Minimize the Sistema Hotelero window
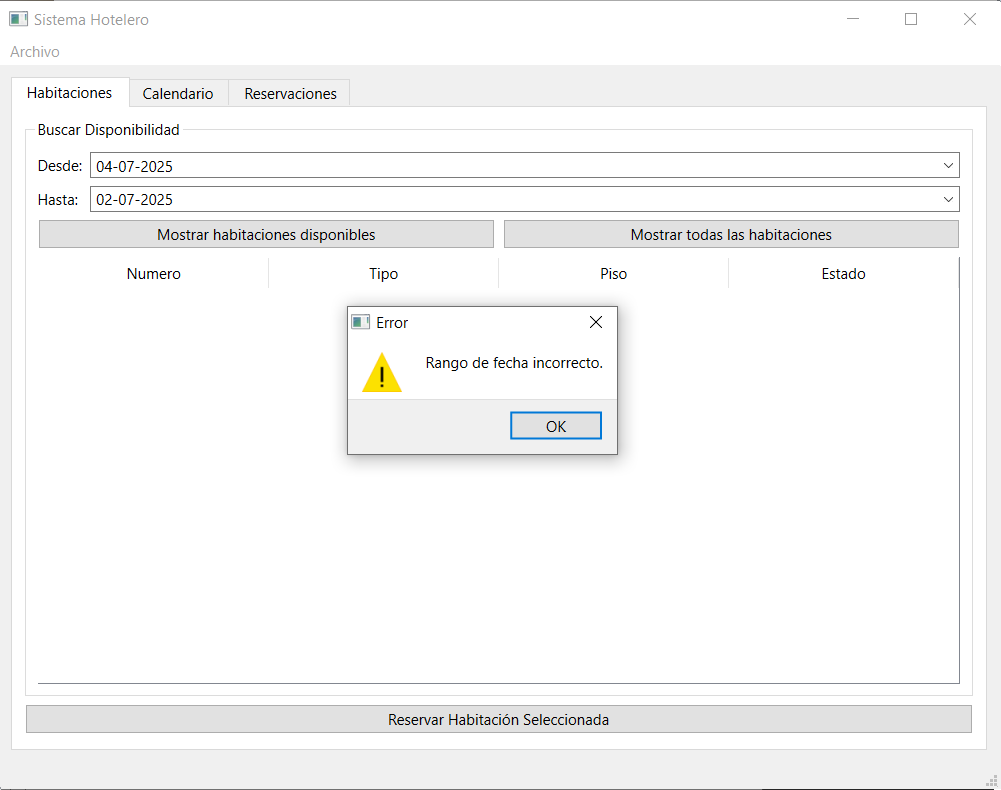The height and width of the screenshot is (790, 1001). click(853, 19)
